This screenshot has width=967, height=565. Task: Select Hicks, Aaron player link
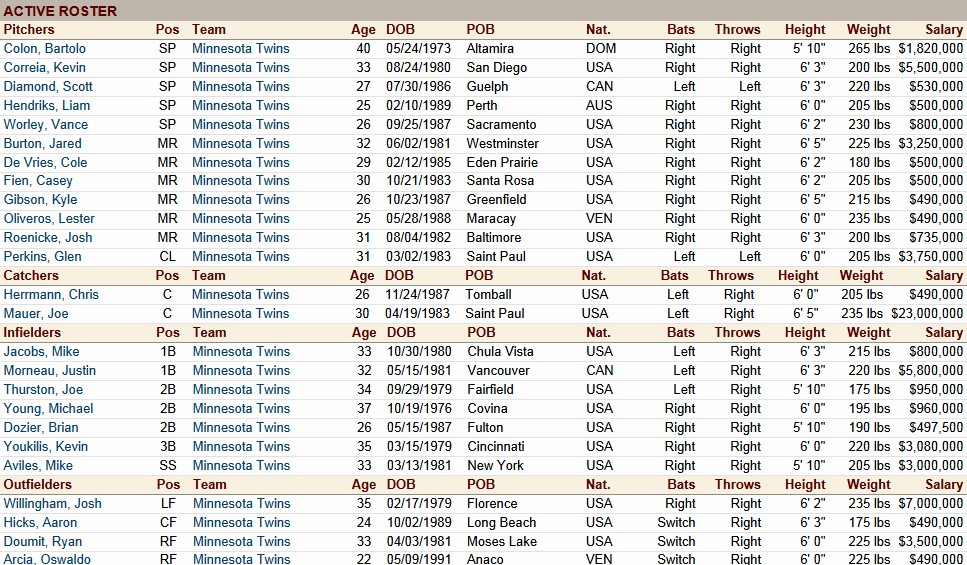point(40,524)
